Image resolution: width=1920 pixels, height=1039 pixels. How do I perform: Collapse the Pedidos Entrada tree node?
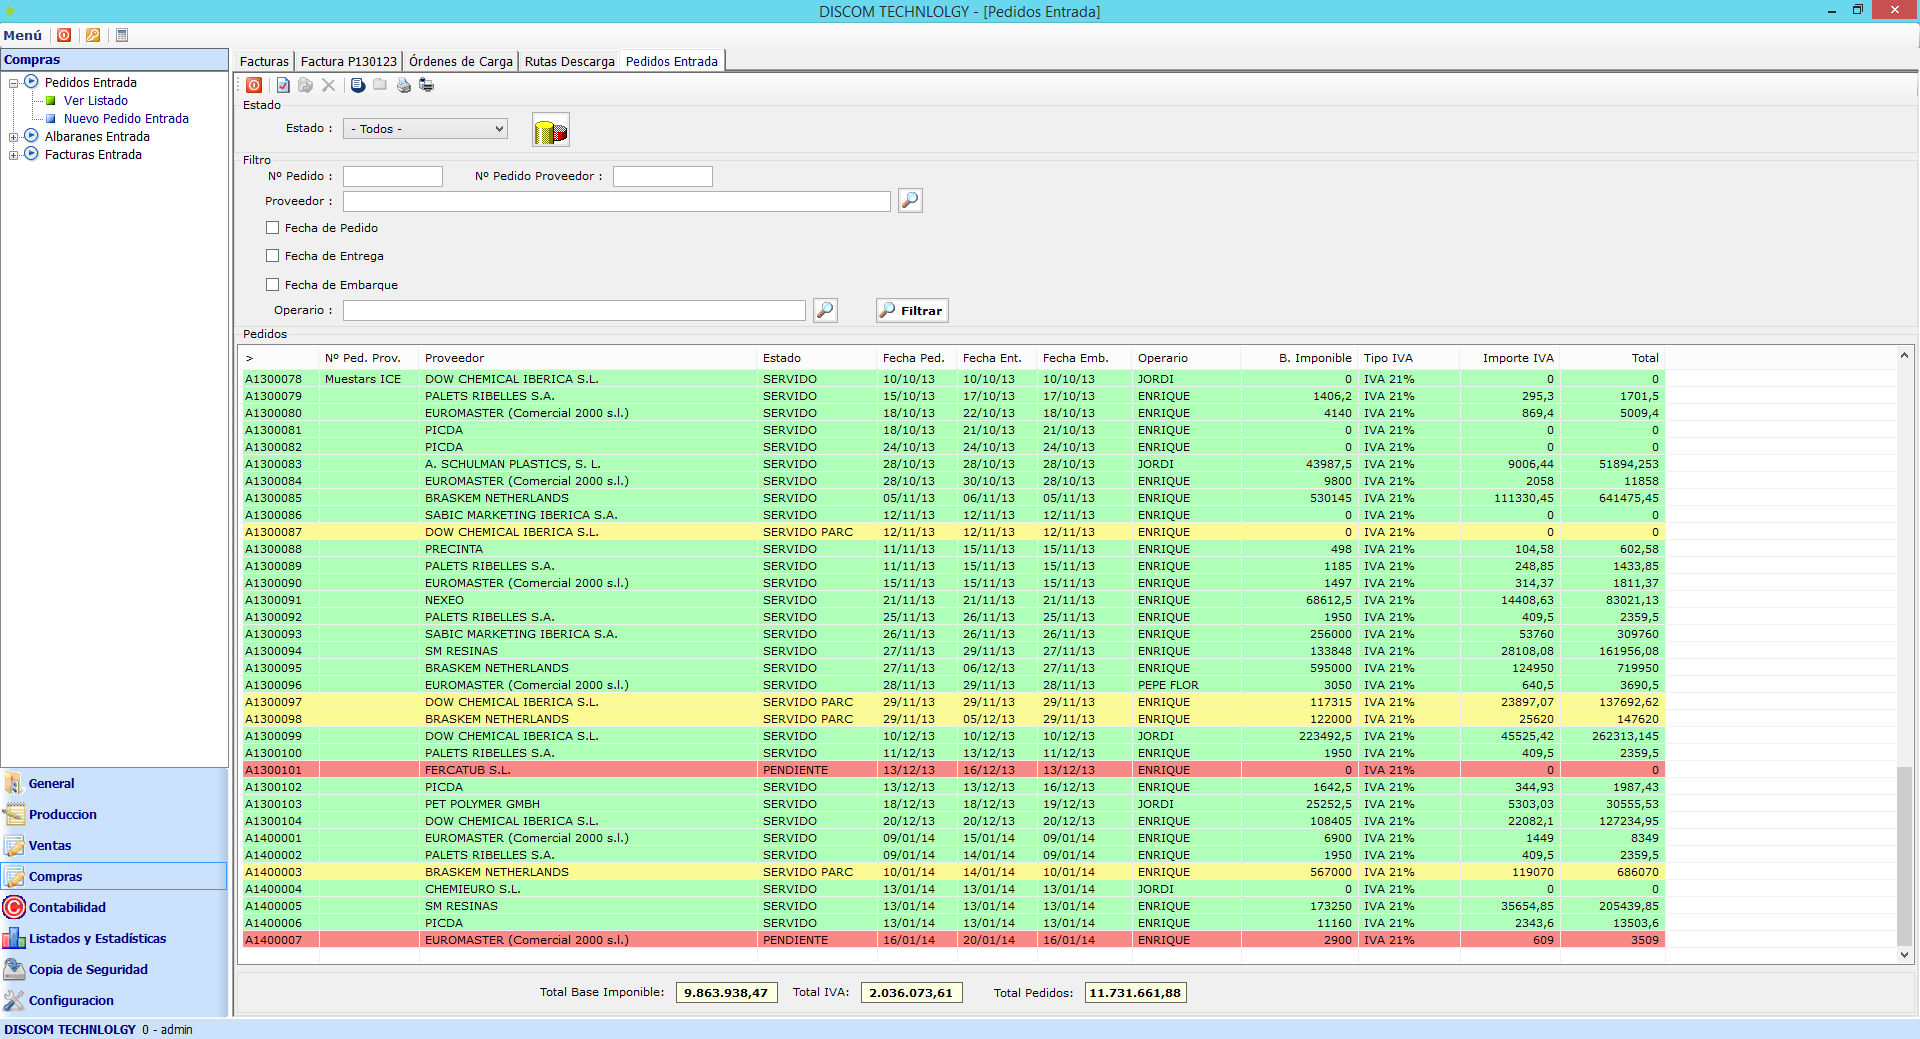14,83
